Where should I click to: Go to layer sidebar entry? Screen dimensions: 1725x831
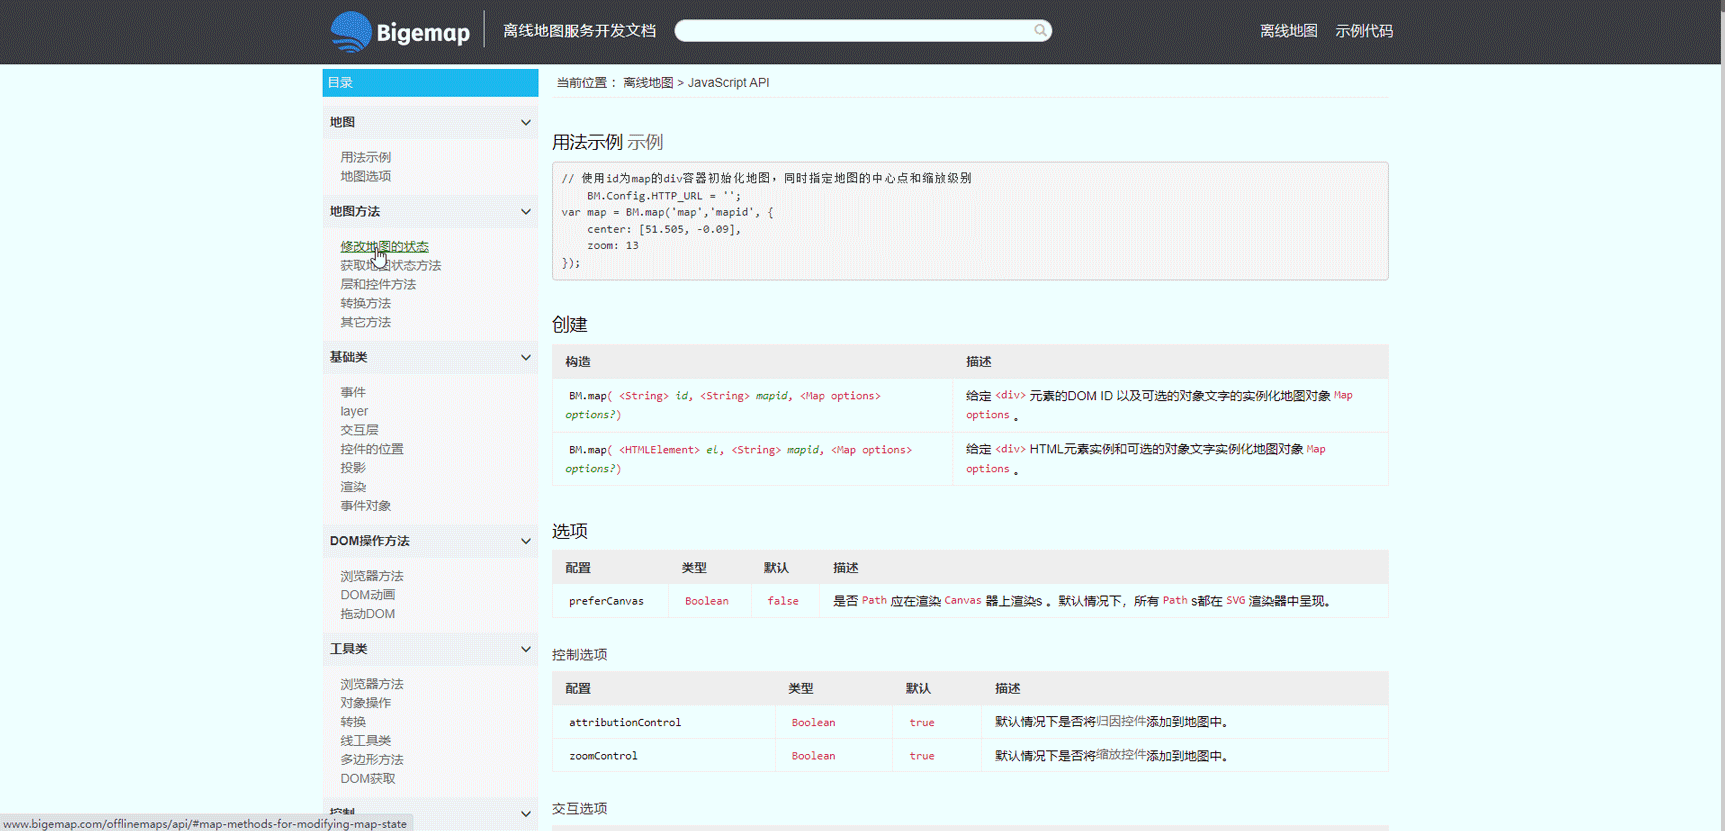[354, 411]
